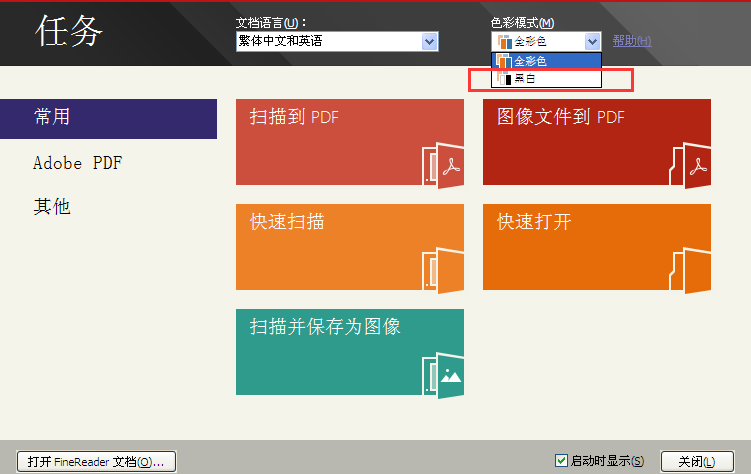Image resolution: width=751 pixels, height=474 pixels.
Task: Click document icon on 快速扫描 tile
Action: (443, 270)
